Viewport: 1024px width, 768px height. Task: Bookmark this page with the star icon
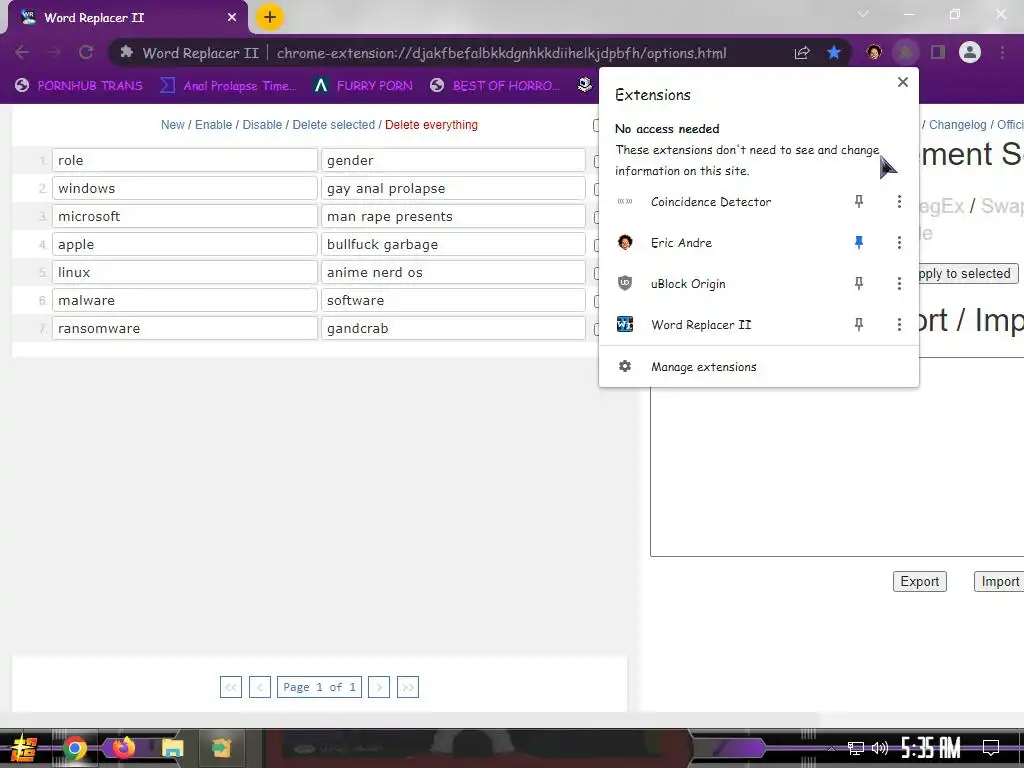click(834, 52)
